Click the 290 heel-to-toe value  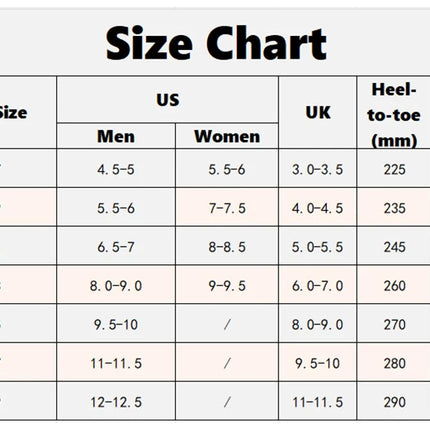coord(394,402)
